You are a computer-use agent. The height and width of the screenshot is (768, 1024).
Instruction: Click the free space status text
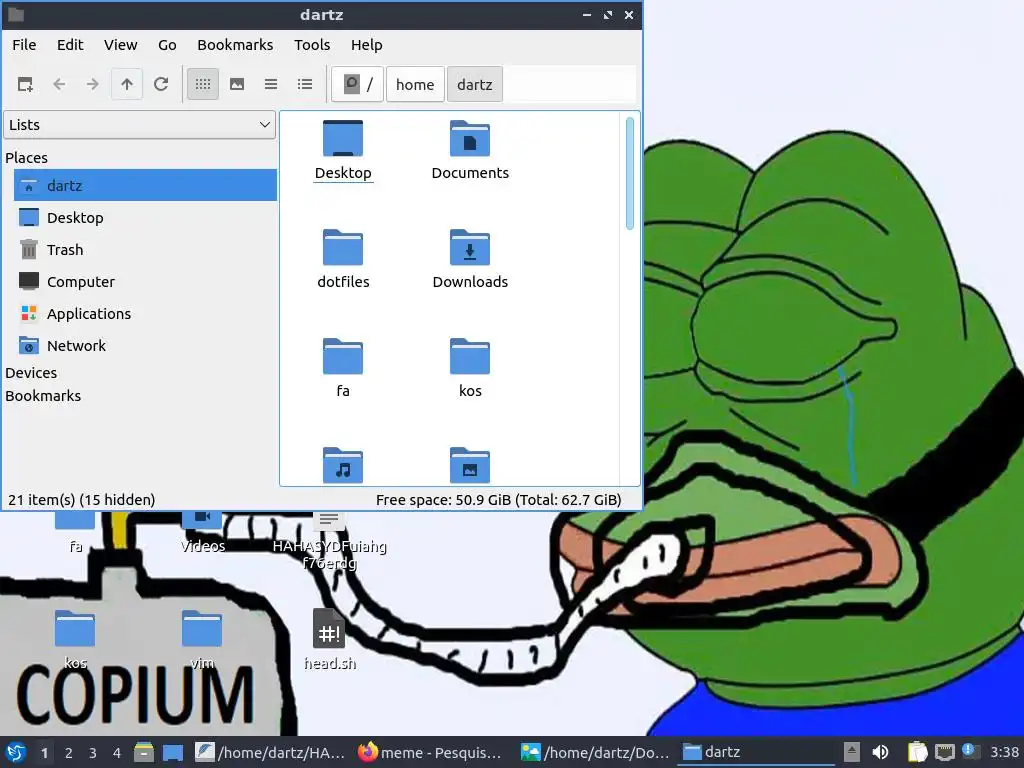498,500
